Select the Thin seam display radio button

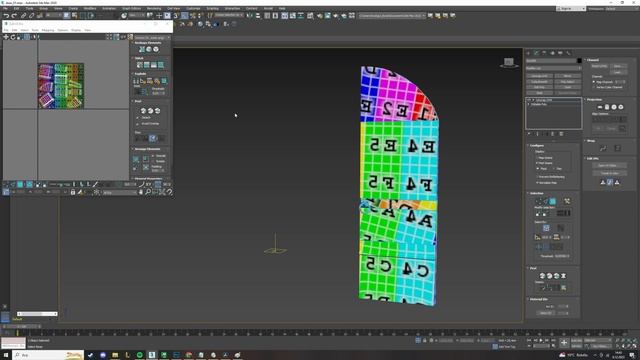554,168
